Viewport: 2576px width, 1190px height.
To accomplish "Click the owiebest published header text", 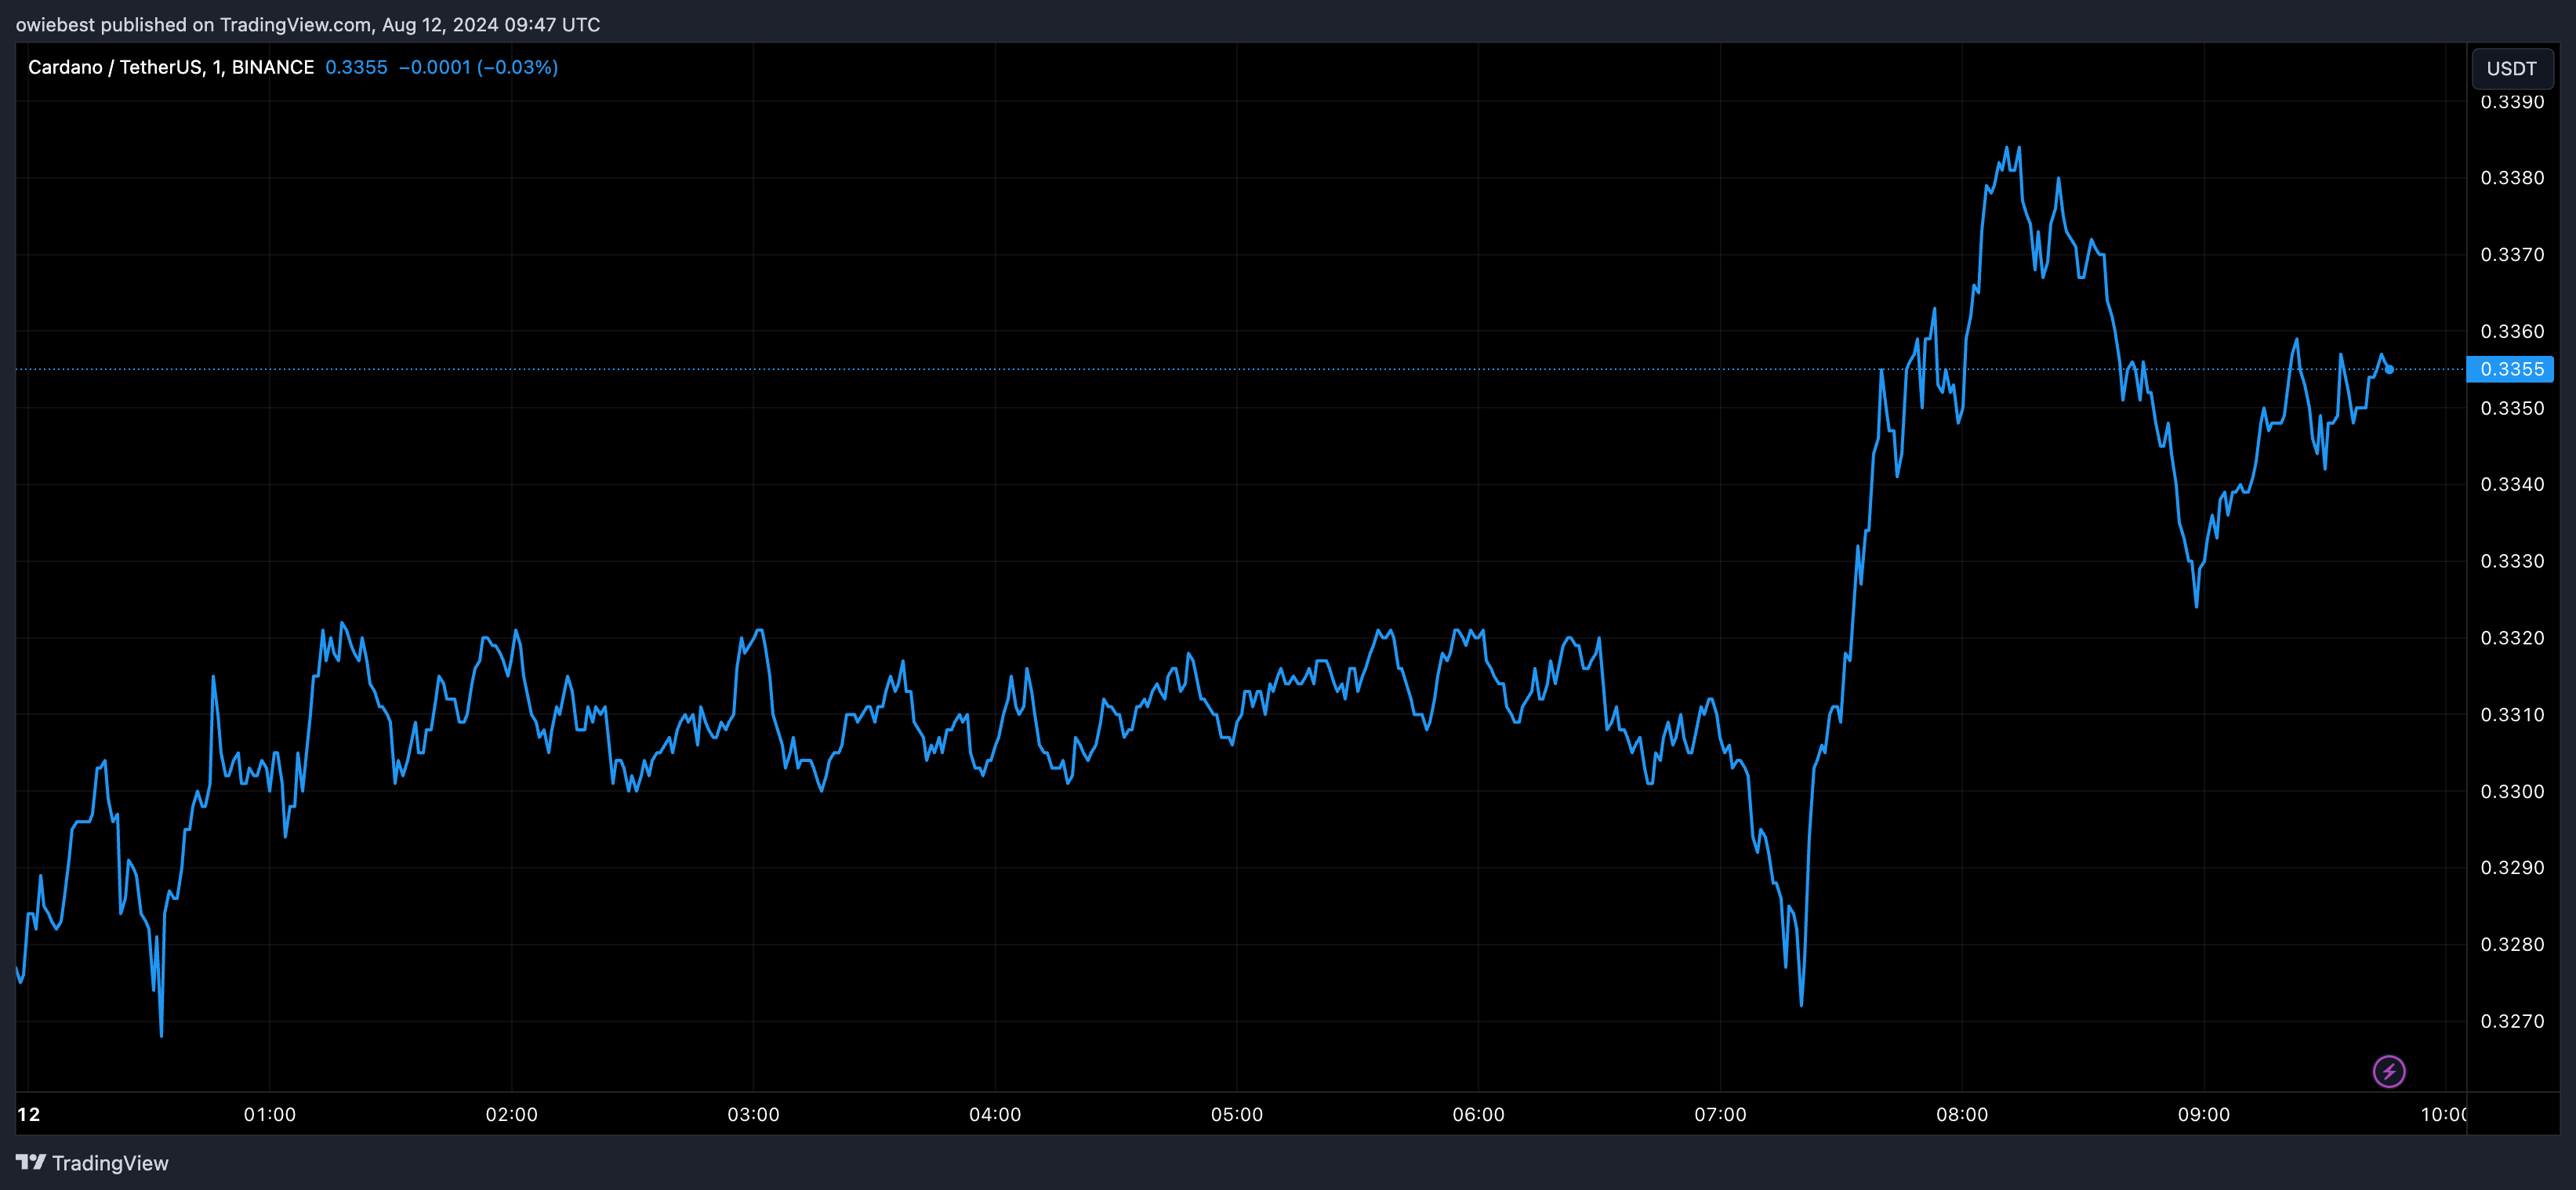I will [307, 24].
